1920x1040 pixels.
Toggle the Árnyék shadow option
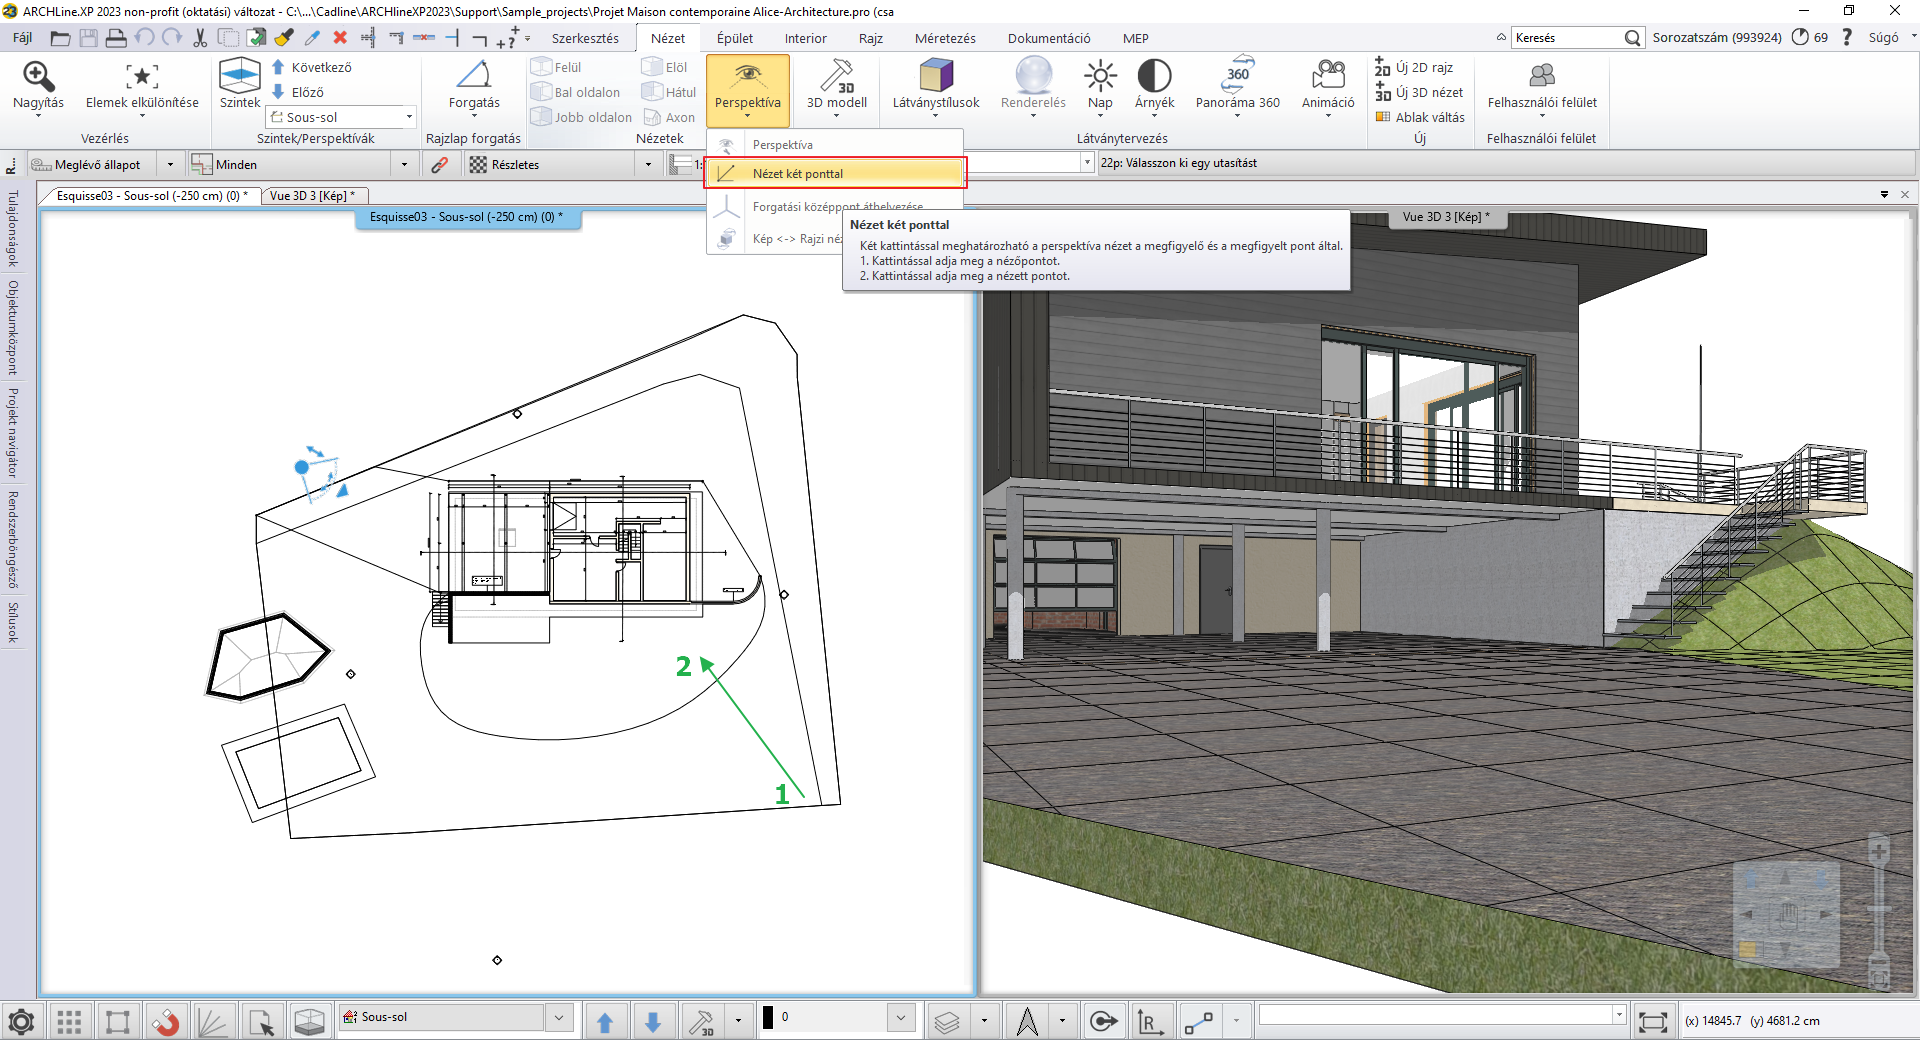pyautogui.click(x=1154, y=77)
